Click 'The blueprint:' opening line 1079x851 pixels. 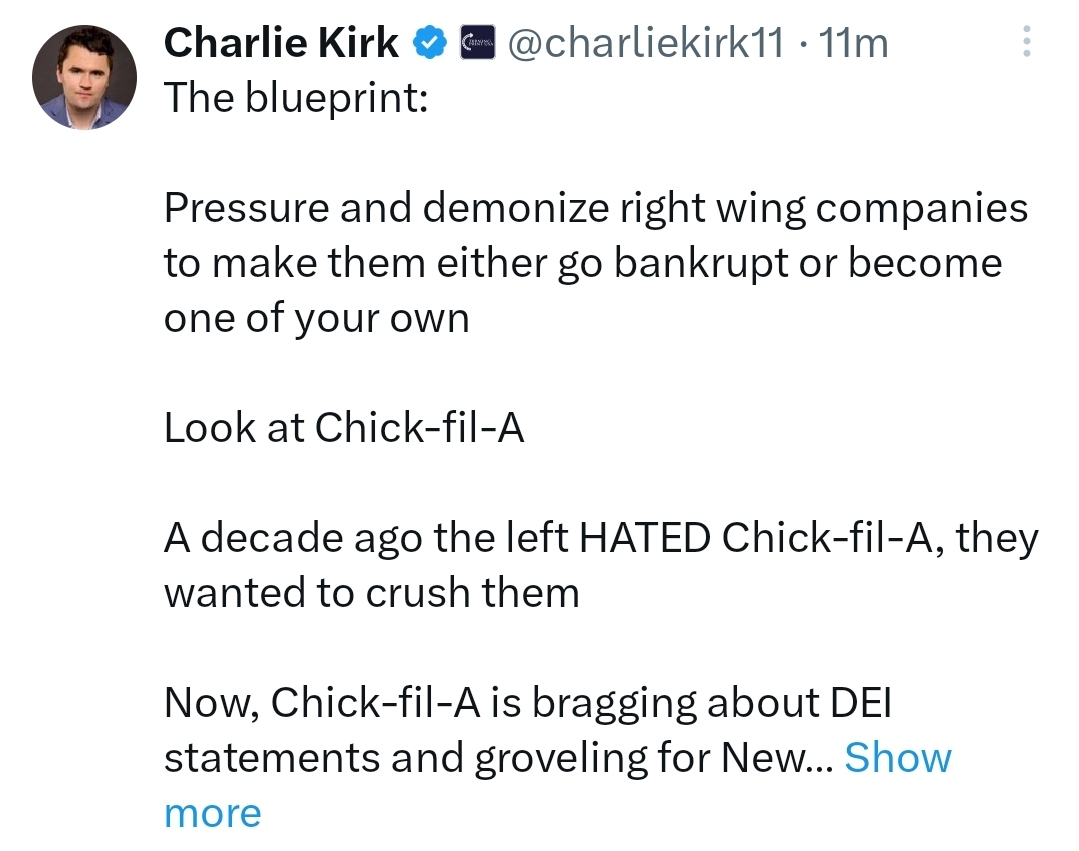click(x=296, y=98)
